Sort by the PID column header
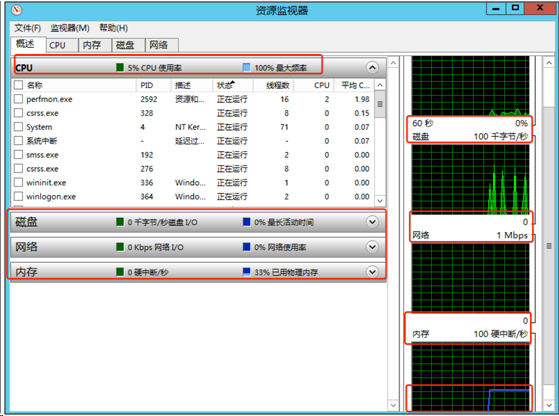This screenshot has width=559, height=416. (x=154, y=85)
